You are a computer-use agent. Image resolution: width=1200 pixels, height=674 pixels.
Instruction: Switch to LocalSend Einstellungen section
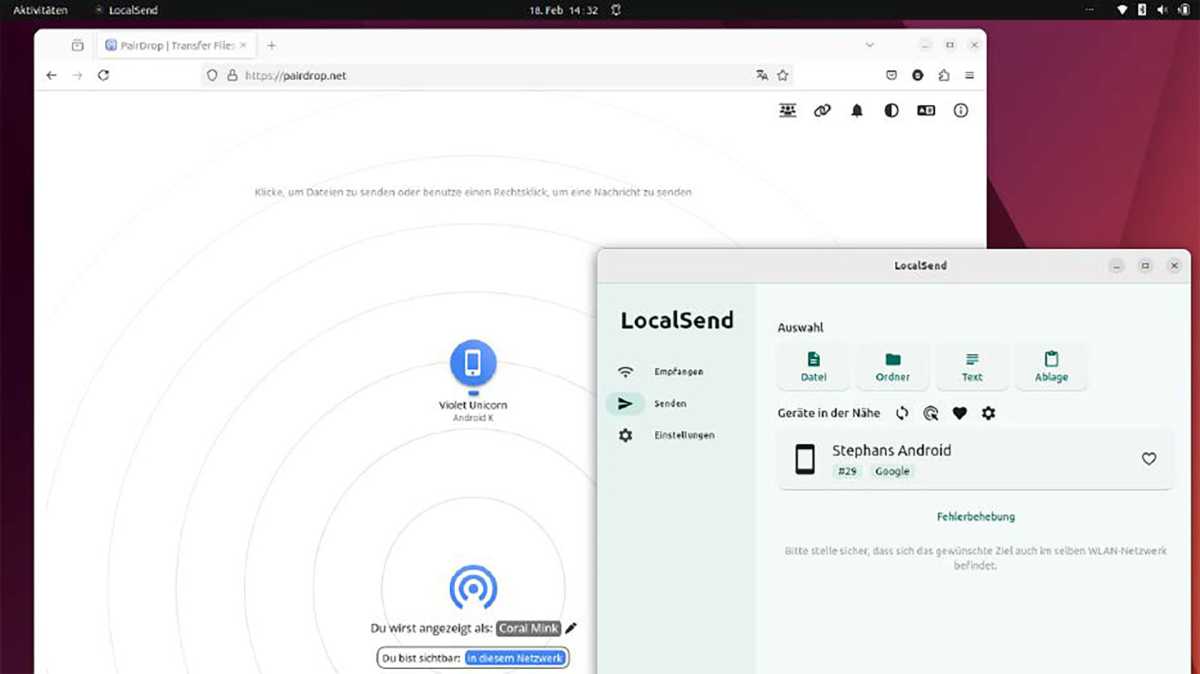click(x=685, y=435)
